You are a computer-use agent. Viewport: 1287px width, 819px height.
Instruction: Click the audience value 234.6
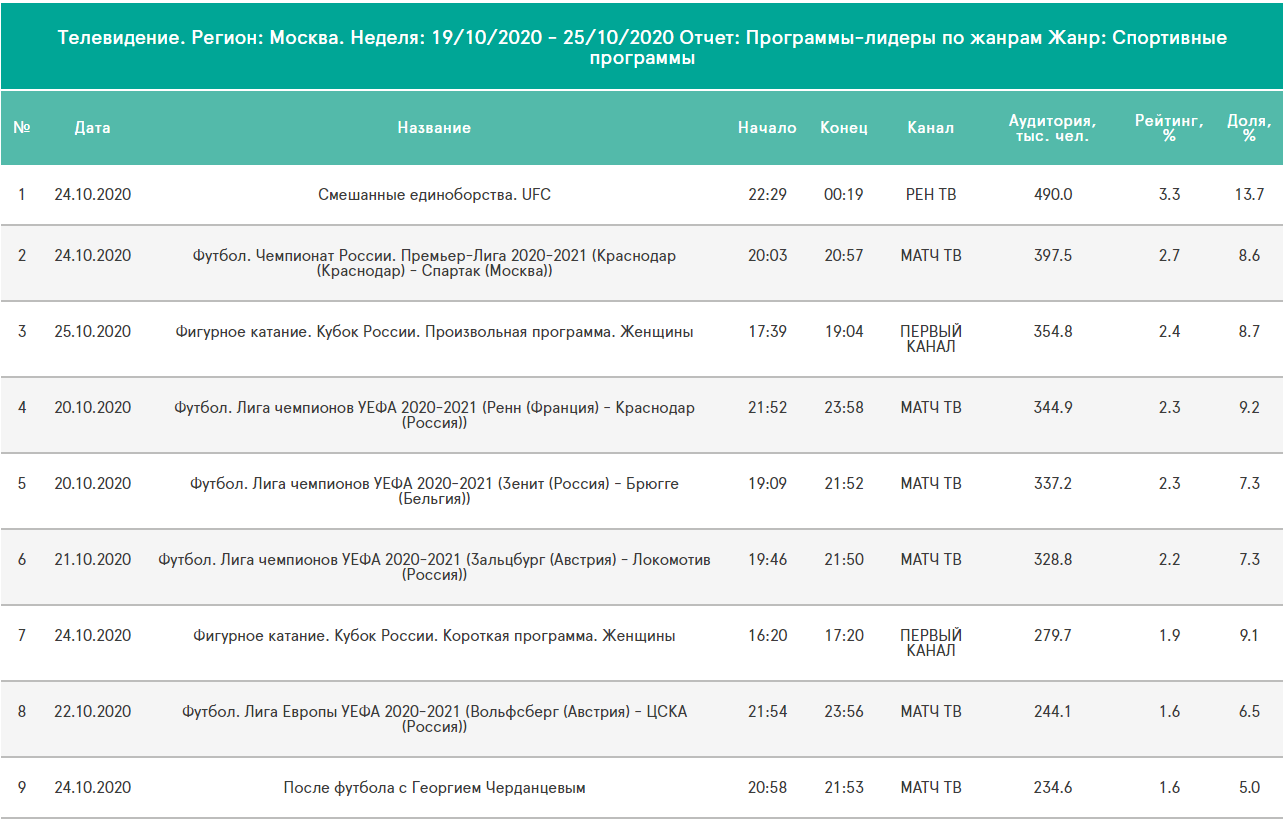click(1053, 788)
